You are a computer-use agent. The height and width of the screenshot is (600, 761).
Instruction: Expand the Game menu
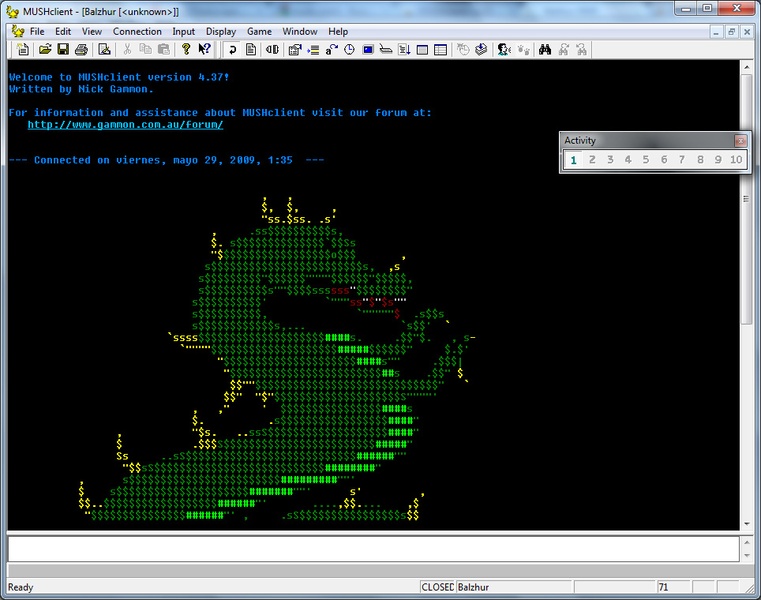(x=259, y=31)
